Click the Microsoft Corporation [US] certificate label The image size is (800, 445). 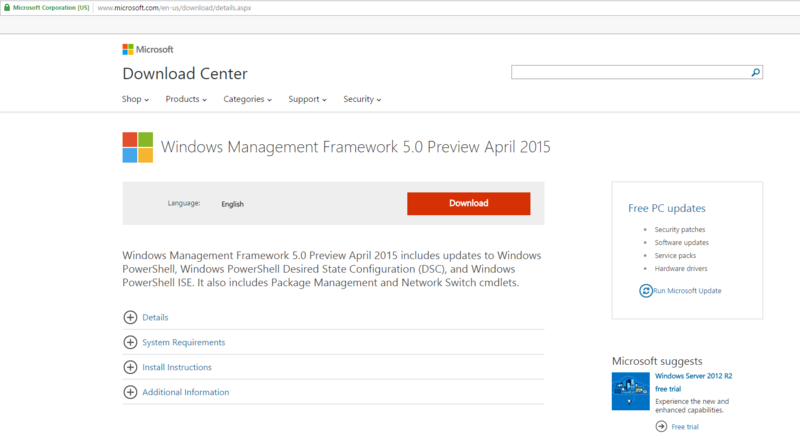click(51, 8)
